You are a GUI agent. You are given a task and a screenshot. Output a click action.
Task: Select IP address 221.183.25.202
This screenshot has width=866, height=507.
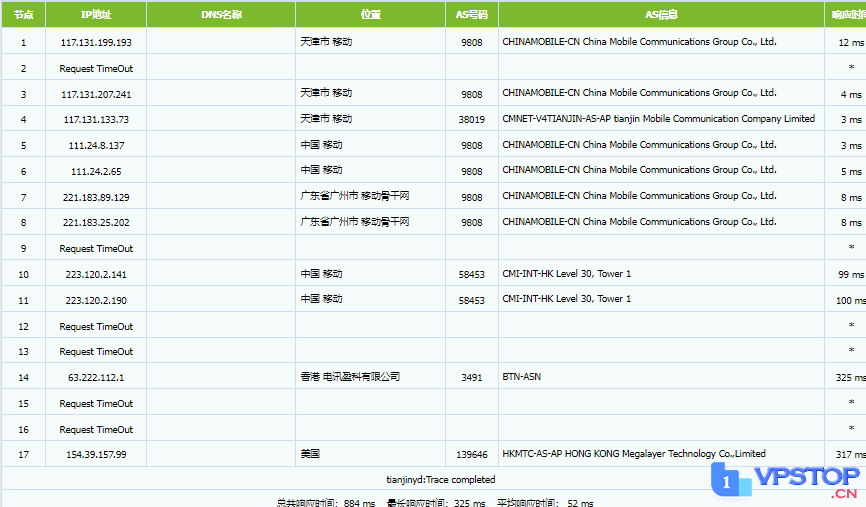coord(96,223)
